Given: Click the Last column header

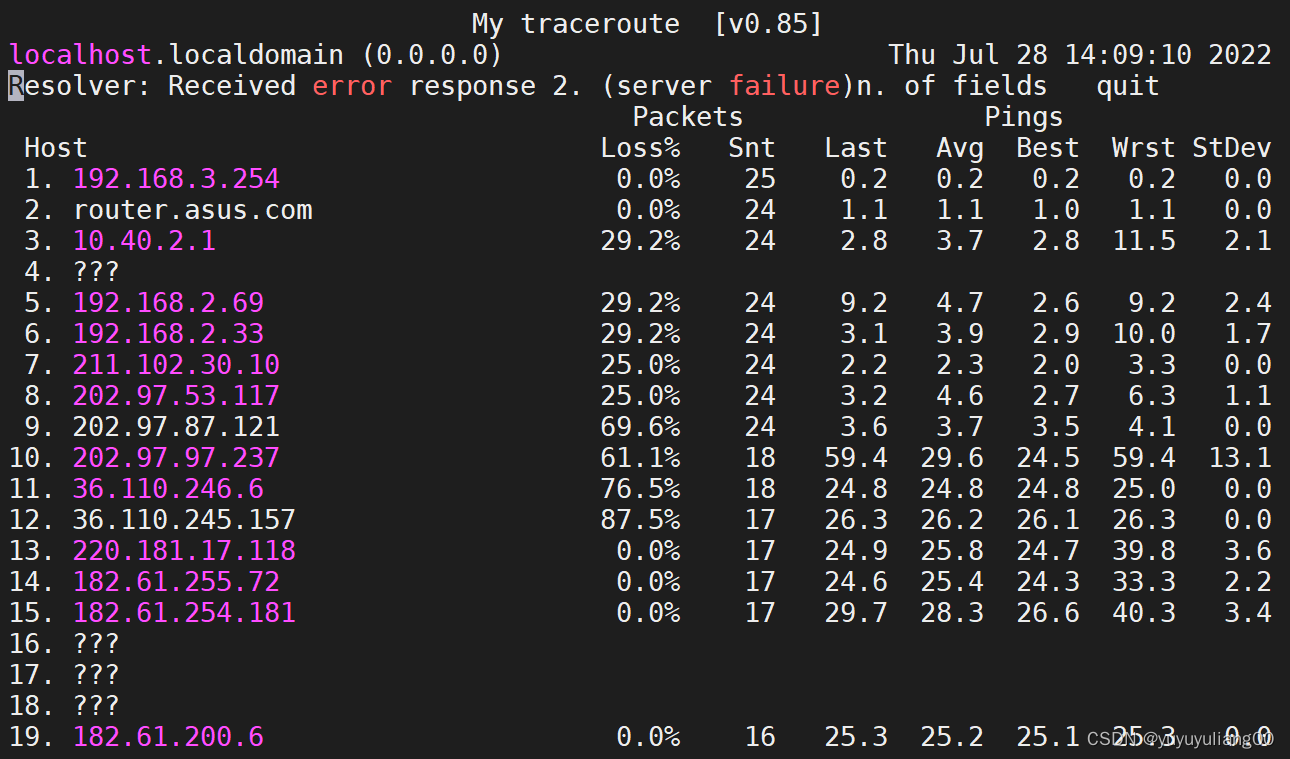Looking at the screenshot, I should tap(856, 147).
